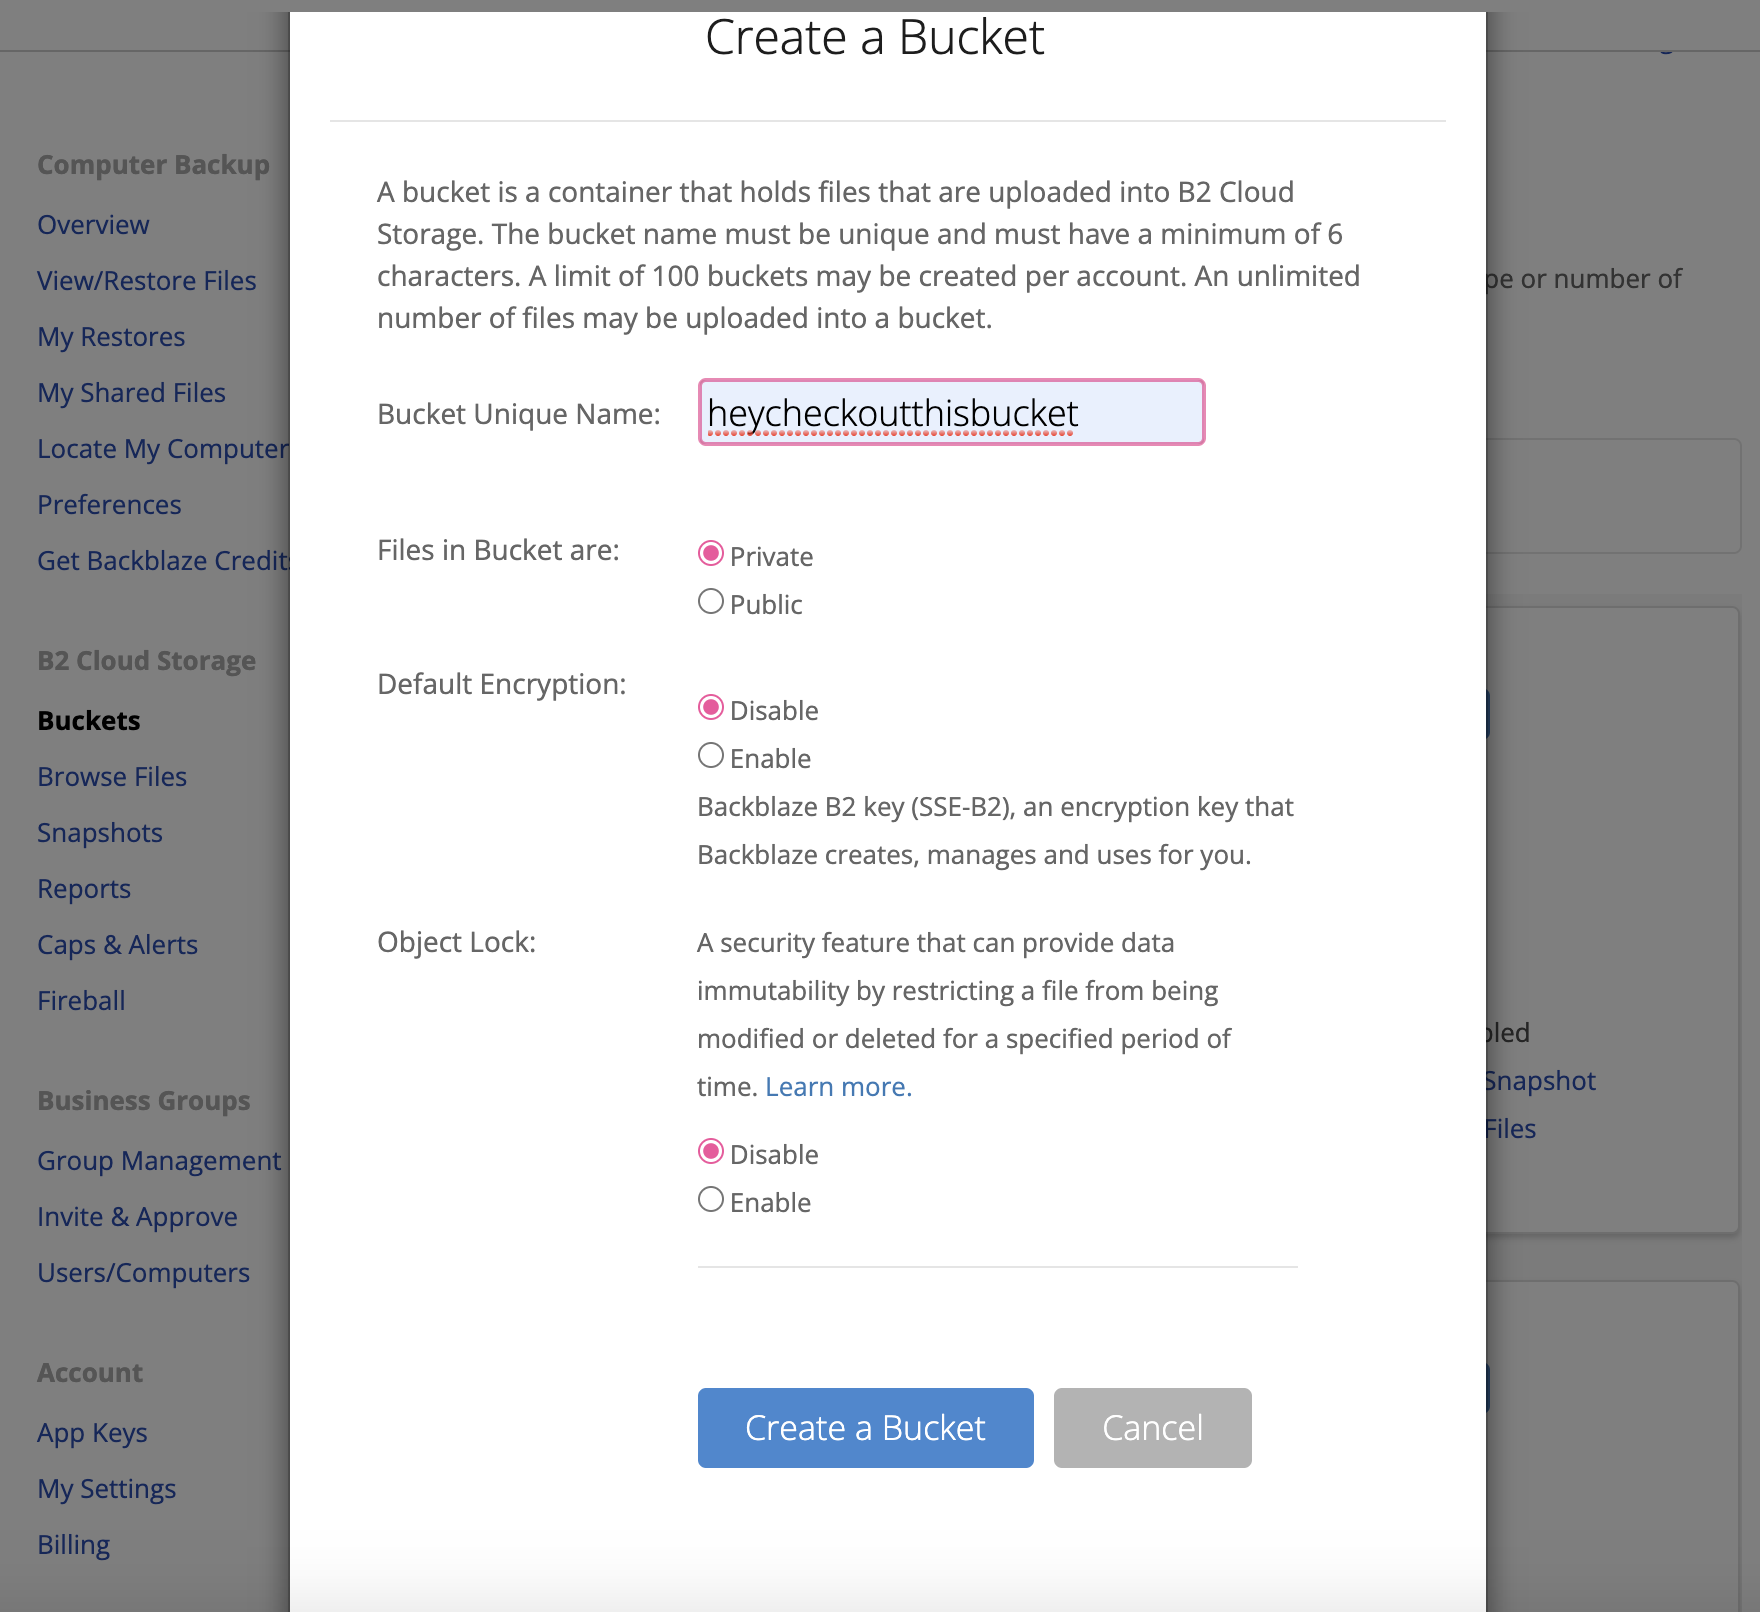This screenshot has width=1760, height=1612.
Task: Open My Shared Files
Action: (x=131, y=393)
